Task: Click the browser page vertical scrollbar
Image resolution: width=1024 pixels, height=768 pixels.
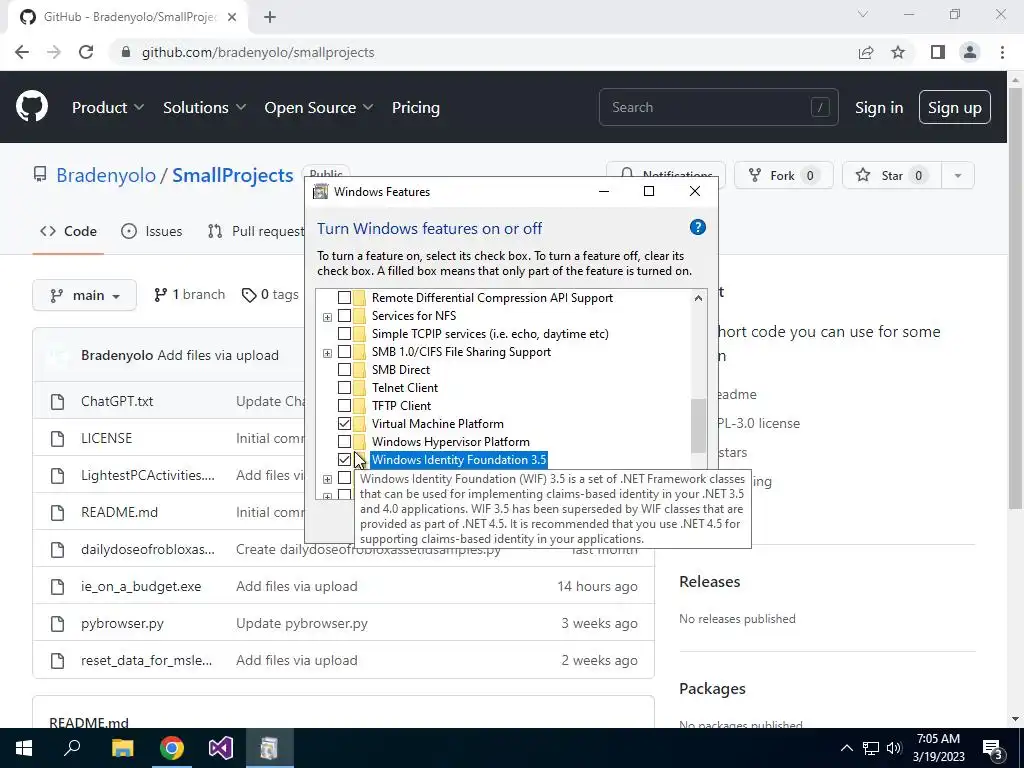Action: (x=1015, y=297)
